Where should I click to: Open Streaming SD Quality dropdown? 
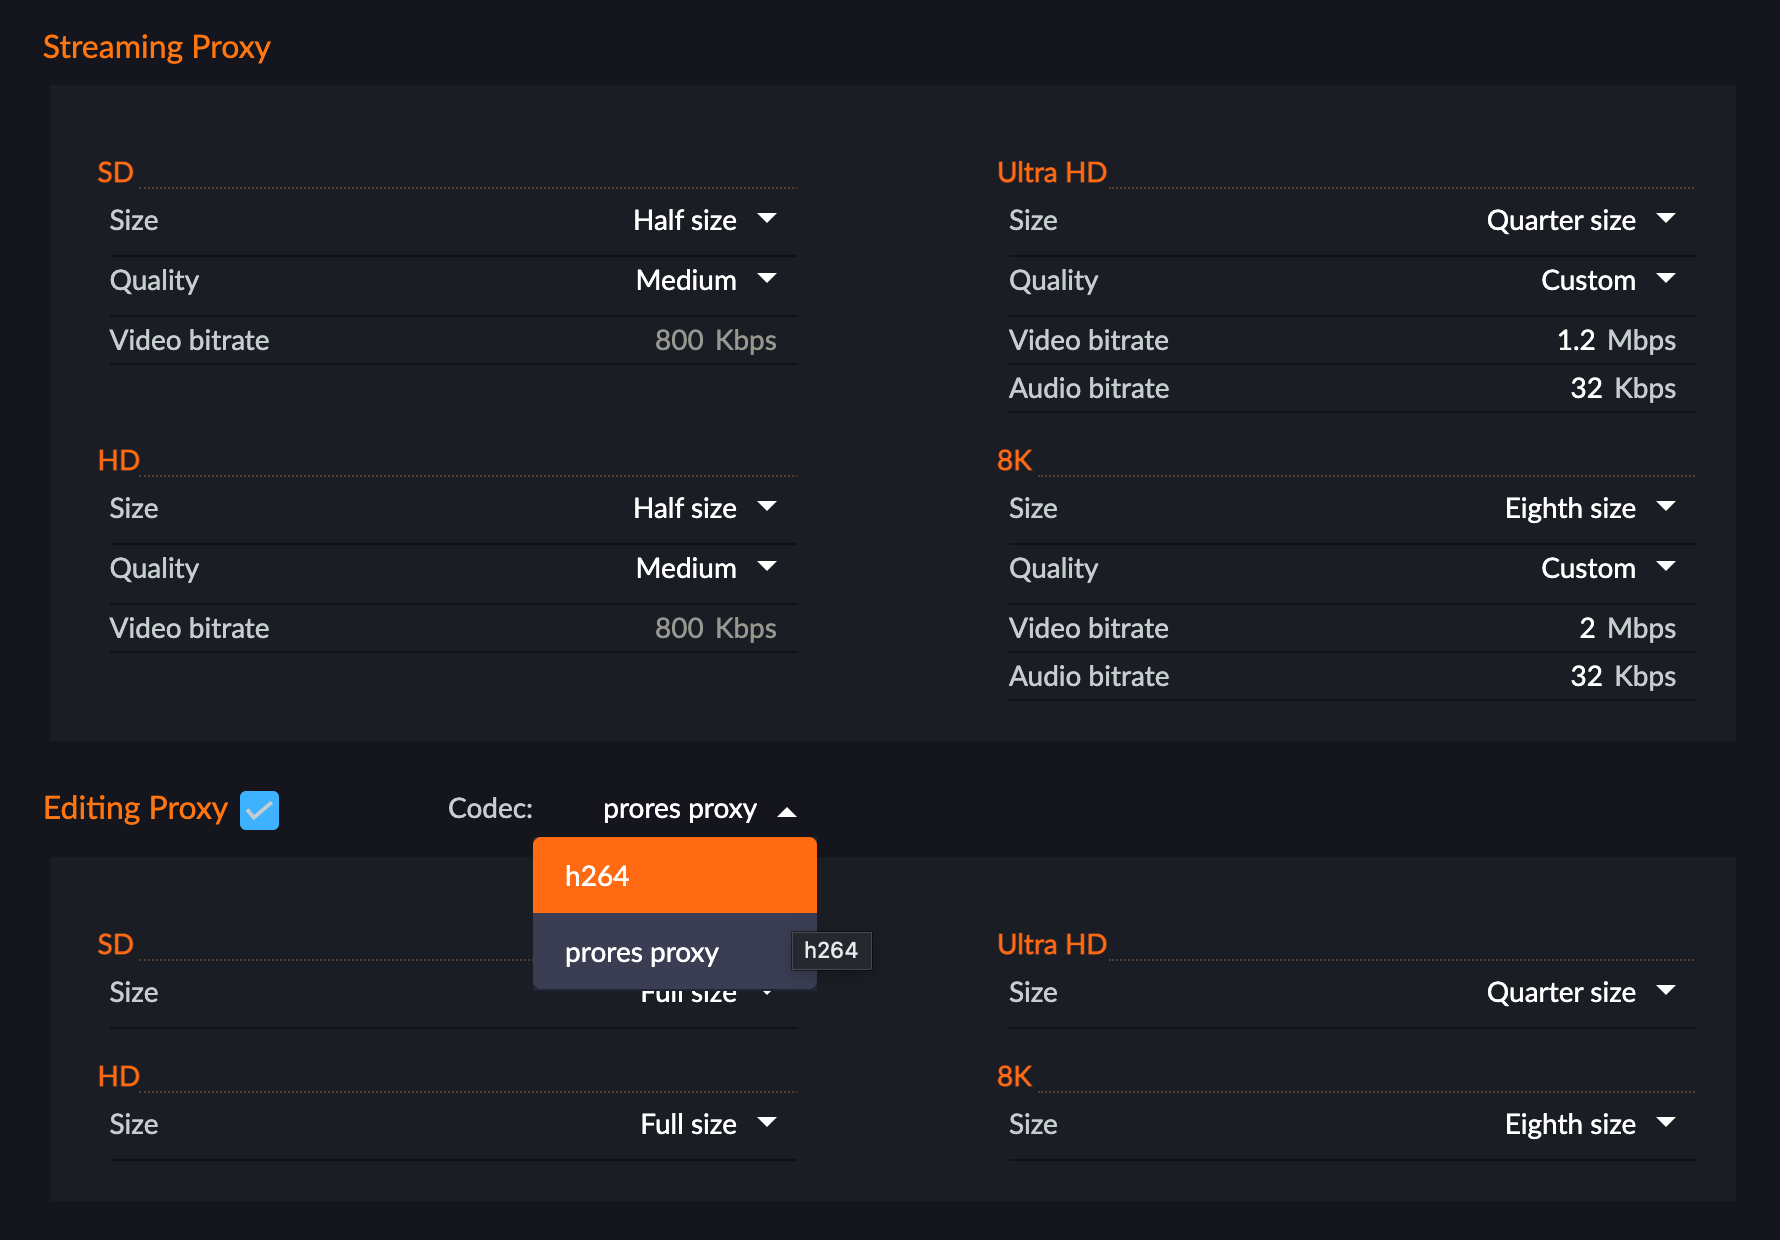pyautogui.click(x=704, y=280)
